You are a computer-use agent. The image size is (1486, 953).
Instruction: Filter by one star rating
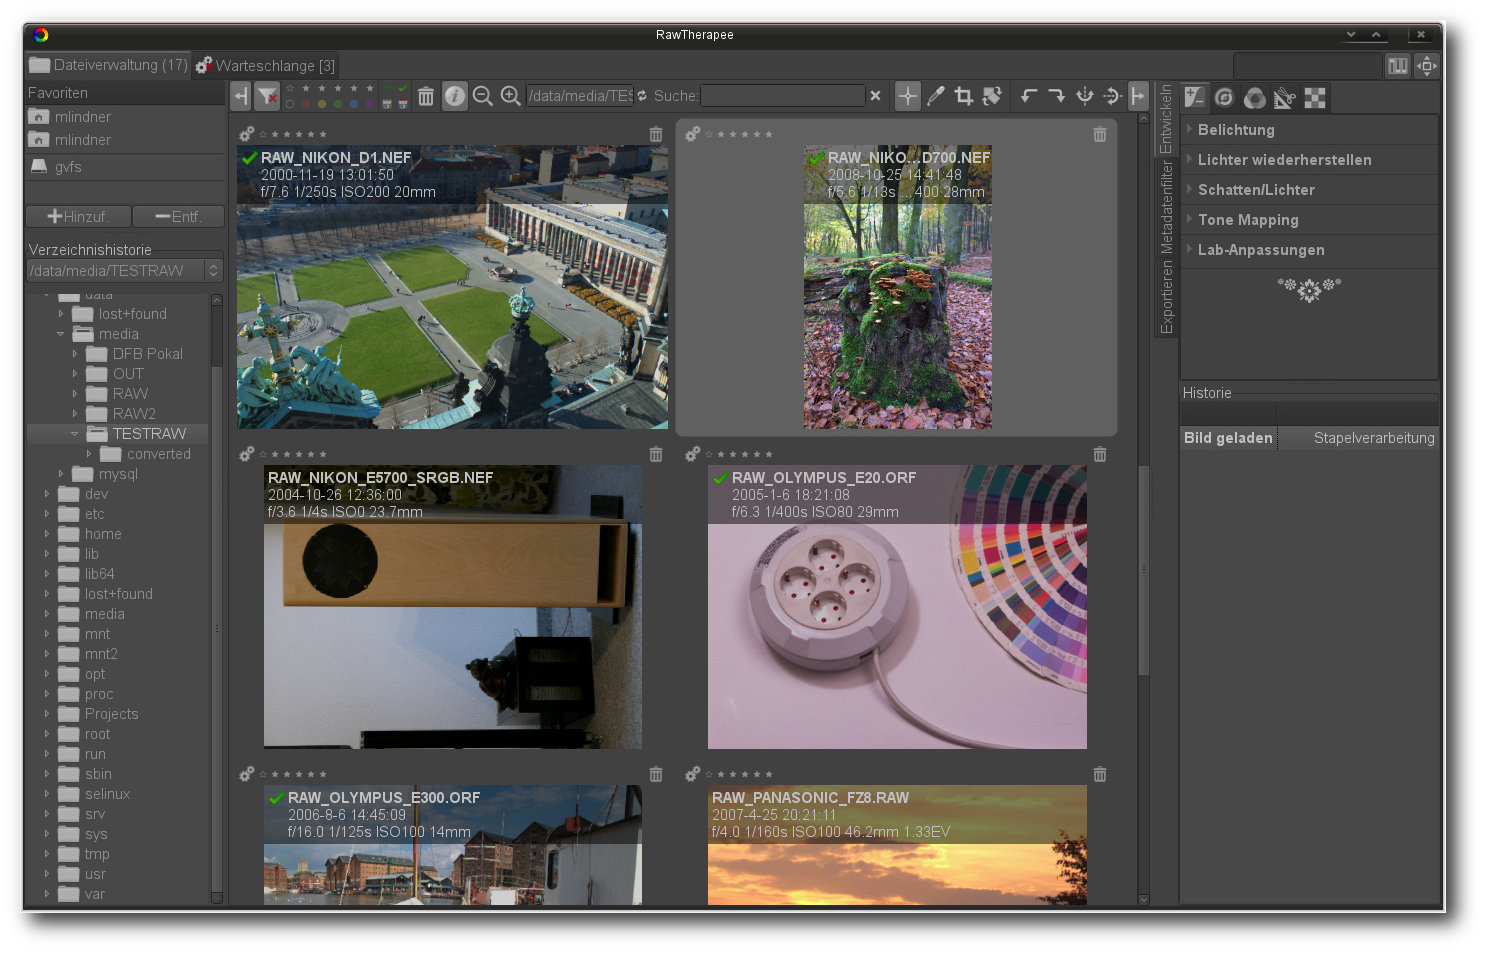click(306, 88)
